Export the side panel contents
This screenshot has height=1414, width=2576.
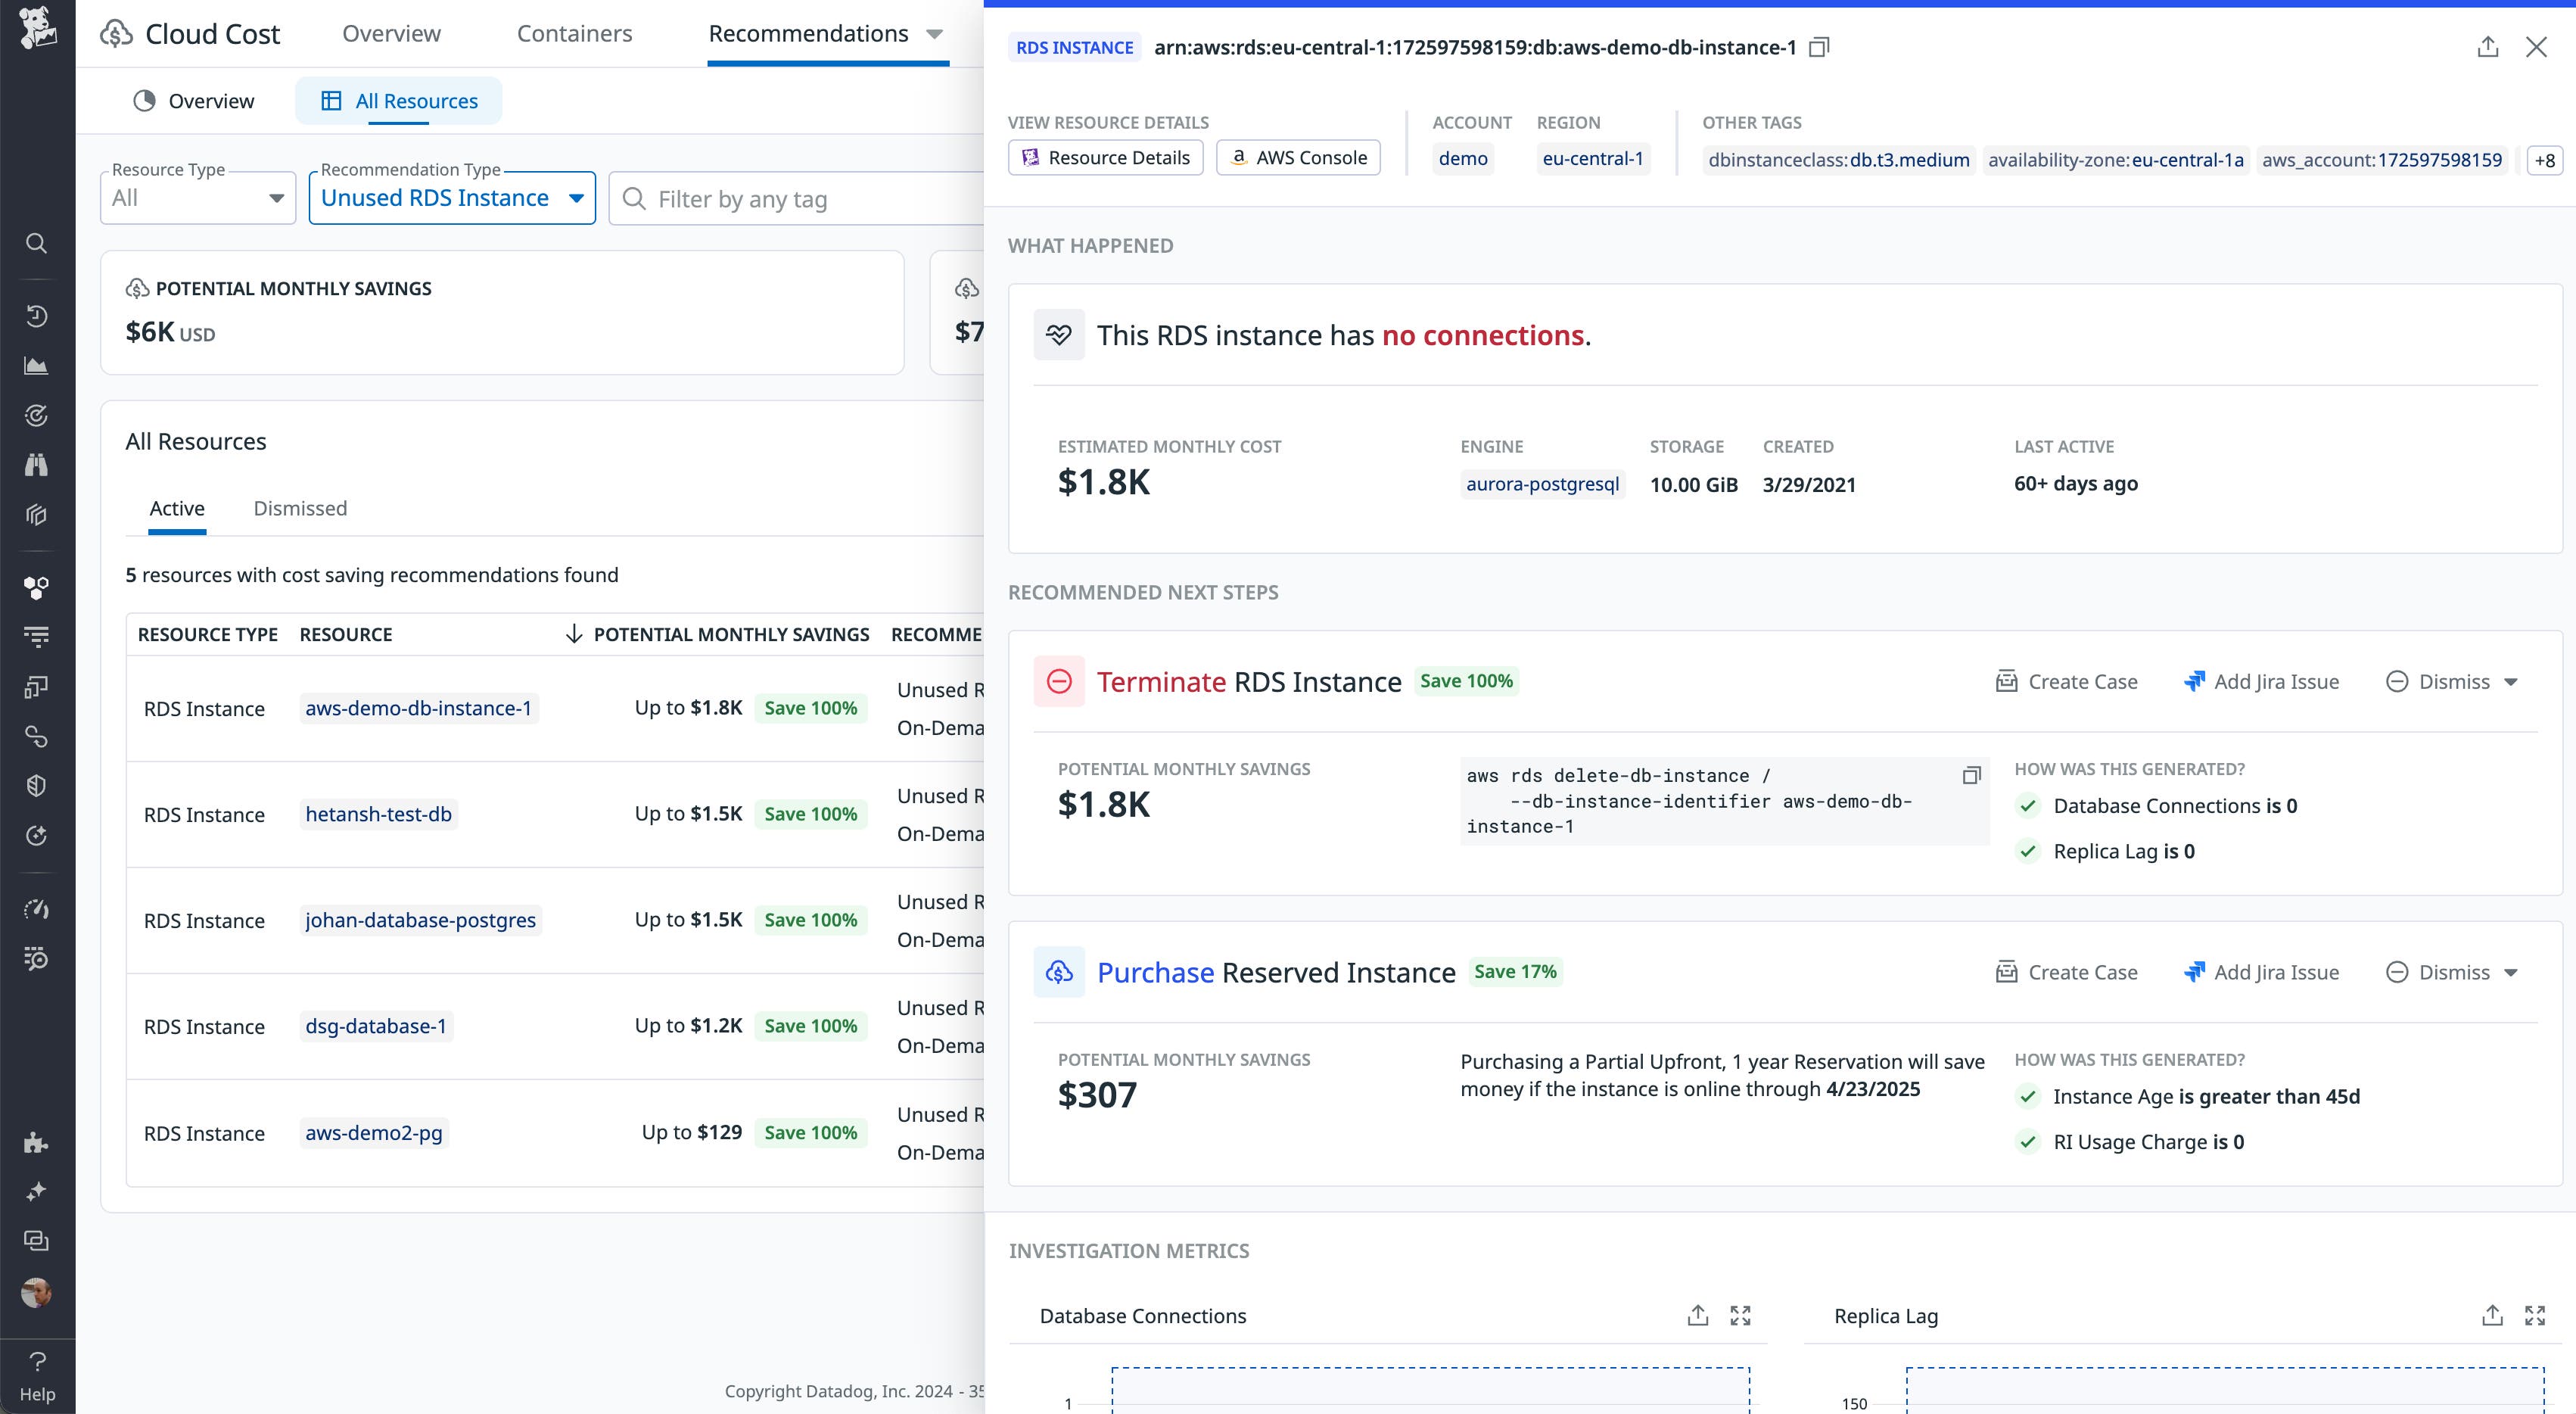[2489, 47]
